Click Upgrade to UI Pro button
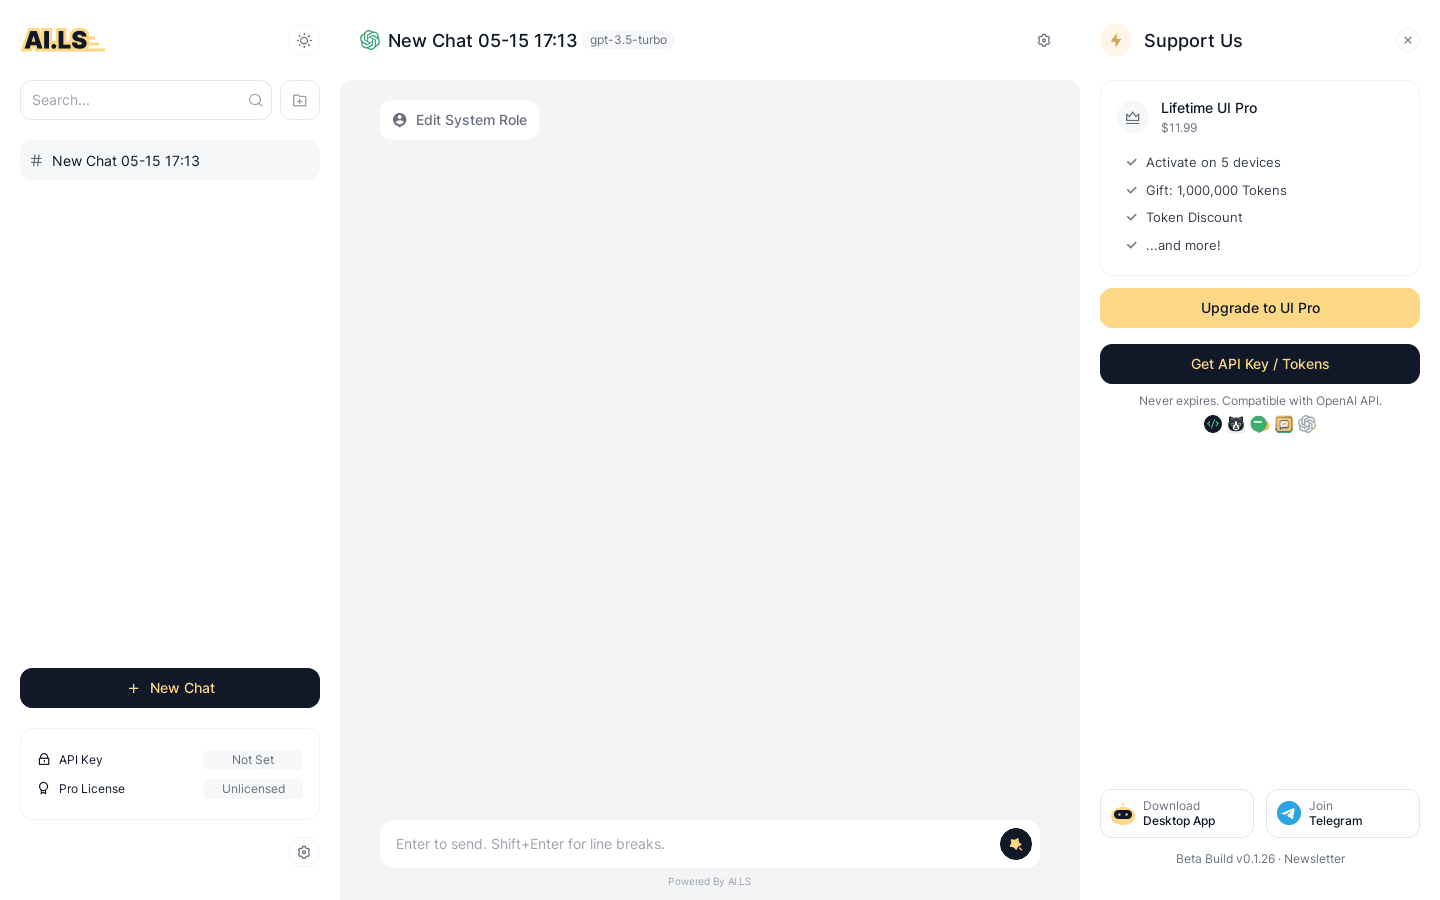This screenshot has width=1440, height=900. pyautogui.click(x=1260, y=308)
